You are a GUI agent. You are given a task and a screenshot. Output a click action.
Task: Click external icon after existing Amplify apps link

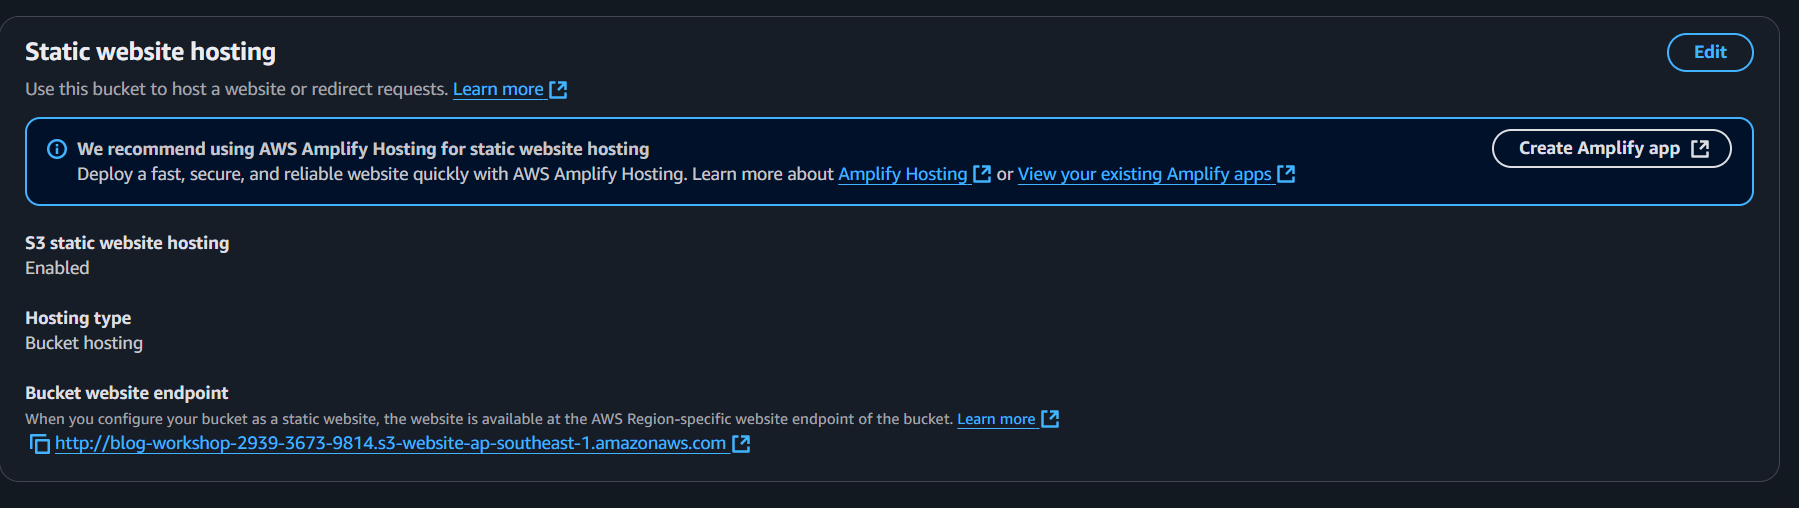(x=1286, y=174)
